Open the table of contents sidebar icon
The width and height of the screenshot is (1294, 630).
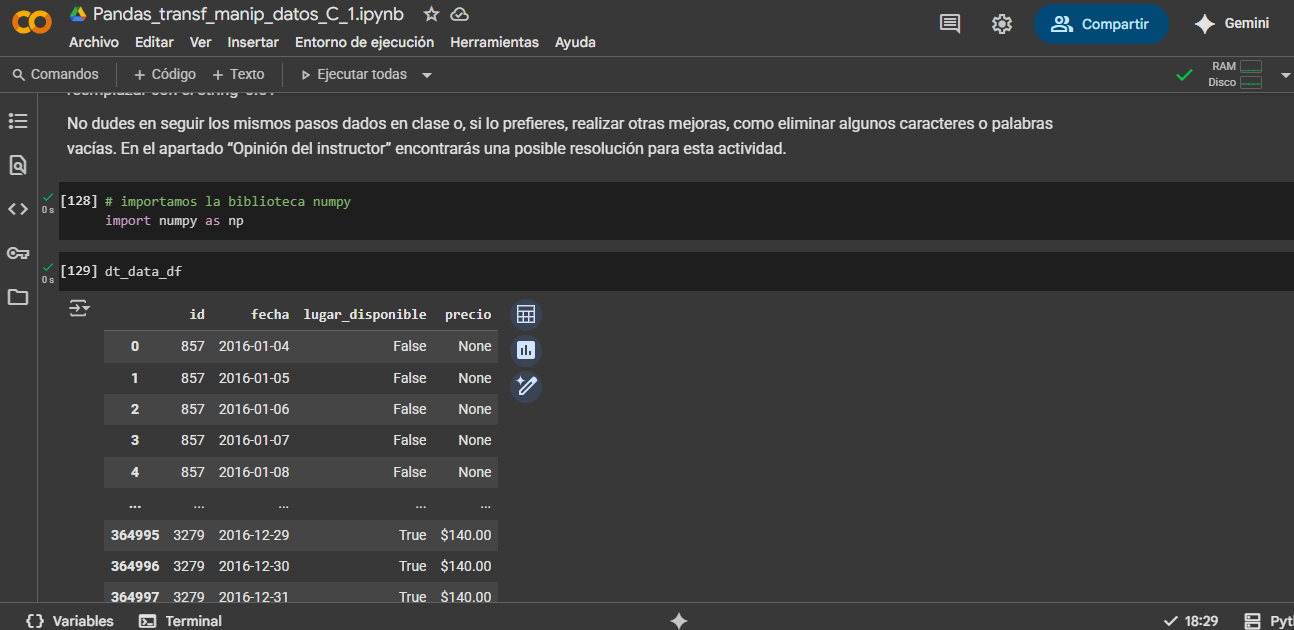click(x=18, y=121)
